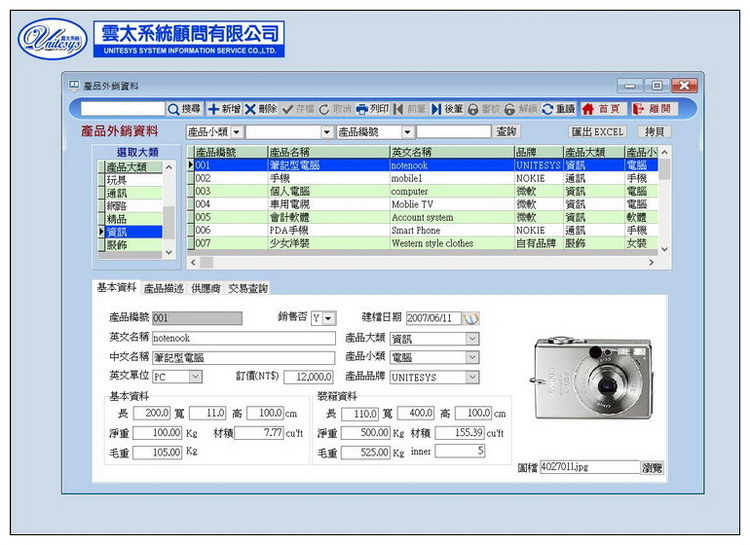Click the 匯出 EXCEL button
Screen dimensions: 750x545
pos(598,131)
